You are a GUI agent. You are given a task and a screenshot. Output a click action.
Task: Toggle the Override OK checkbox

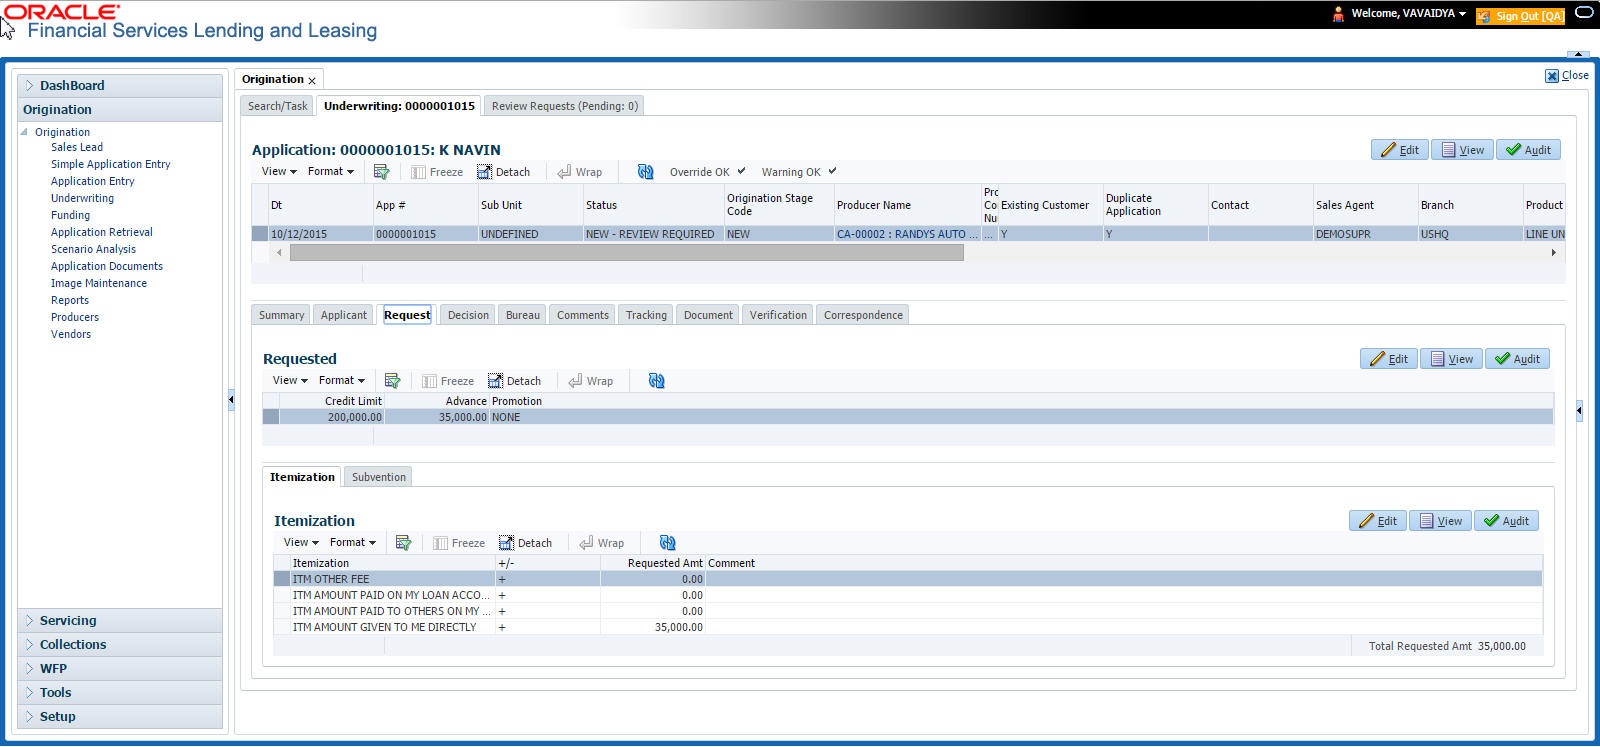coord(741,171)
